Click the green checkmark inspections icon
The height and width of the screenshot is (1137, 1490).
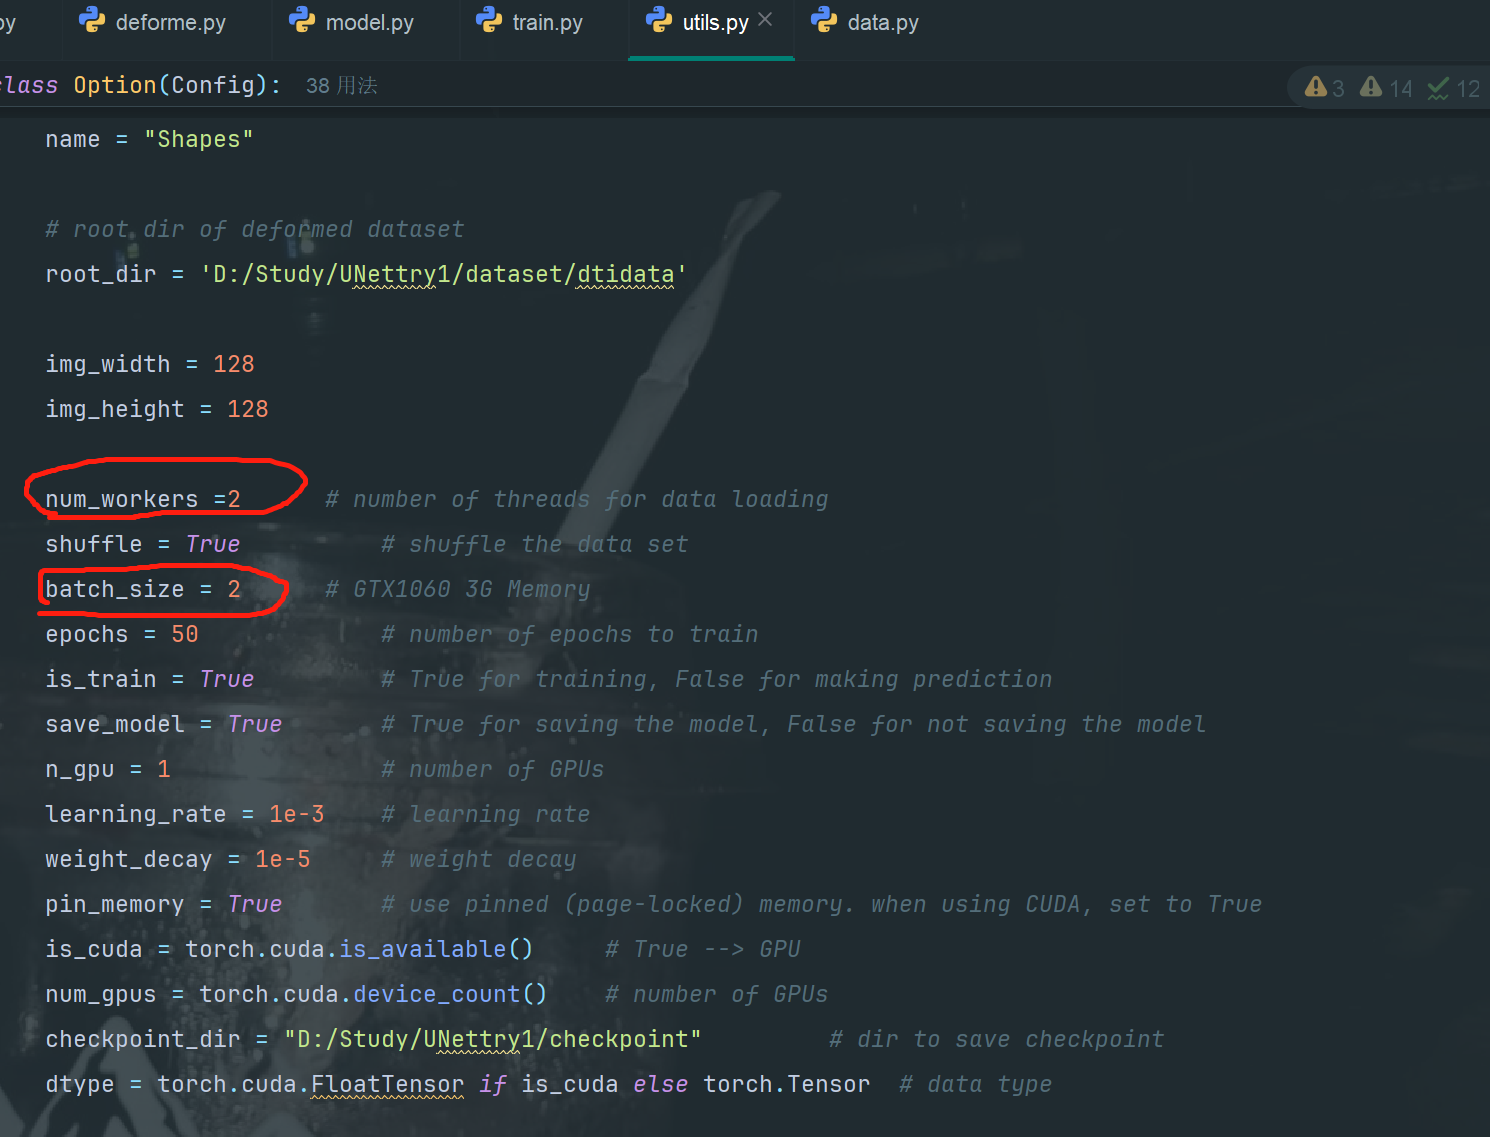(1437, 88)
